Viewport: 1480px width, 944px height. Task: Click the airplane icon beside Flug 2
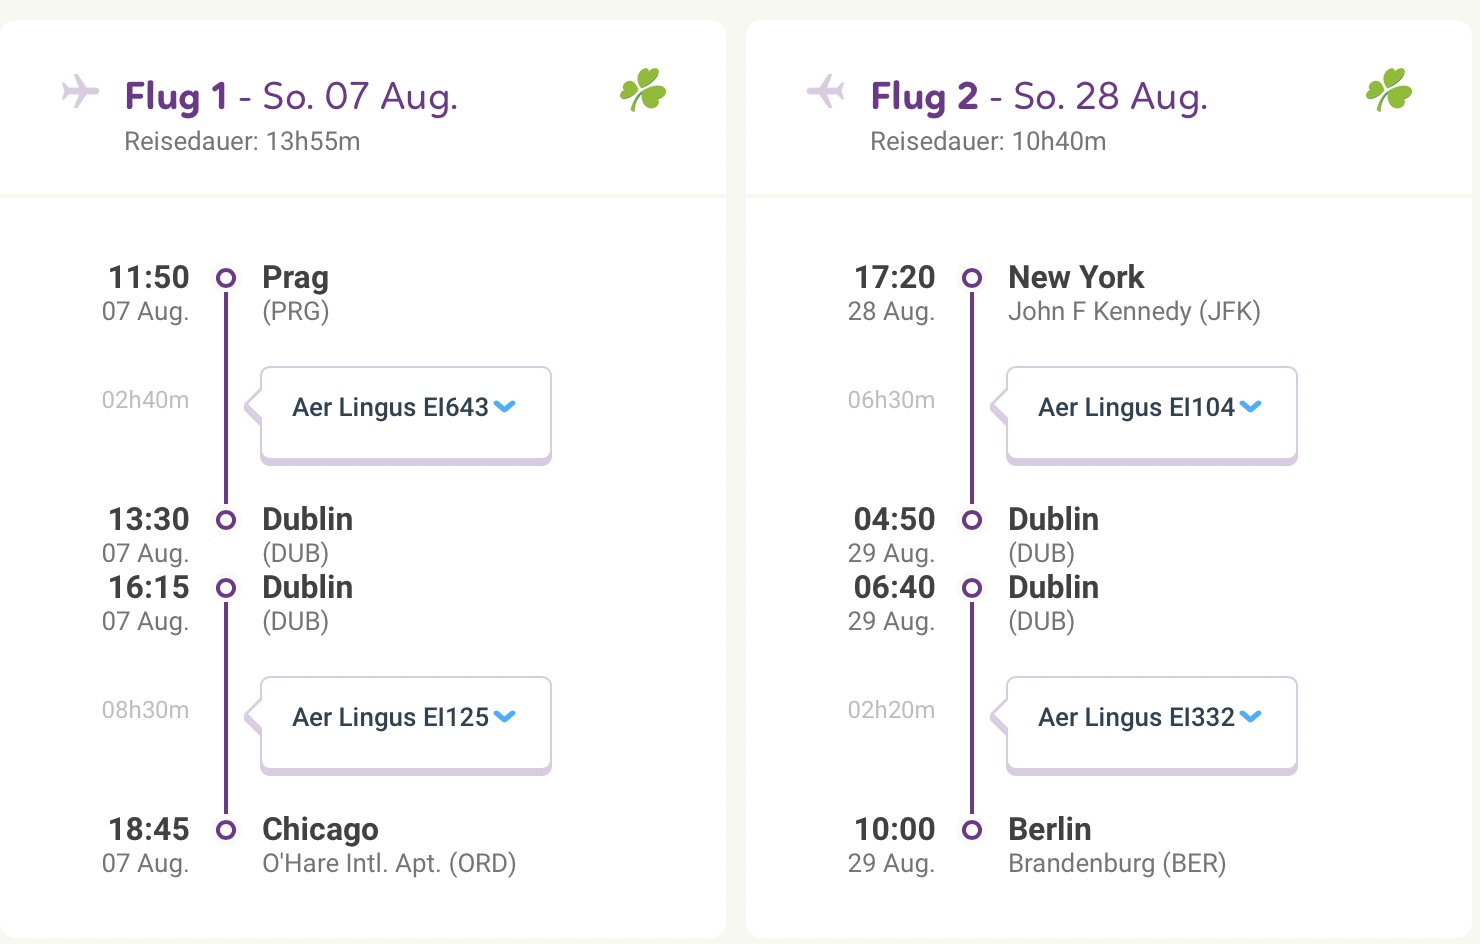[x=826, y=92]
